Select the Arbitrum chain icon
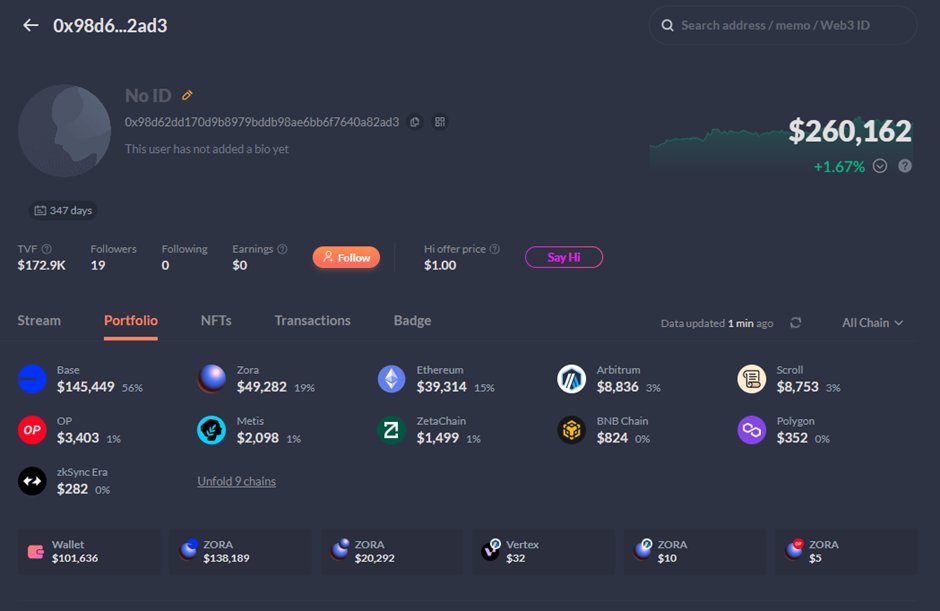Image resolution: width=940 pixels, height=611 pixels. 571,379
